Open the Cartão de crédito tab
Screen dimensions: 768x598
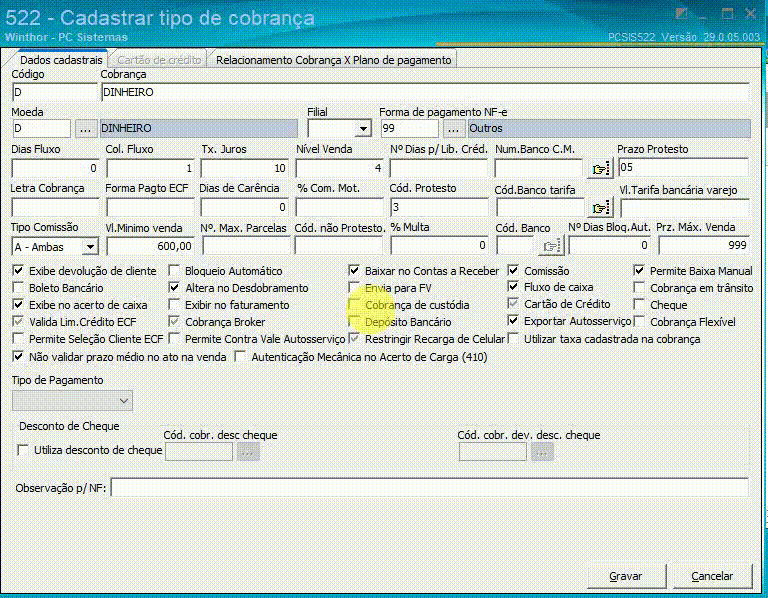(x=159, y=60)
